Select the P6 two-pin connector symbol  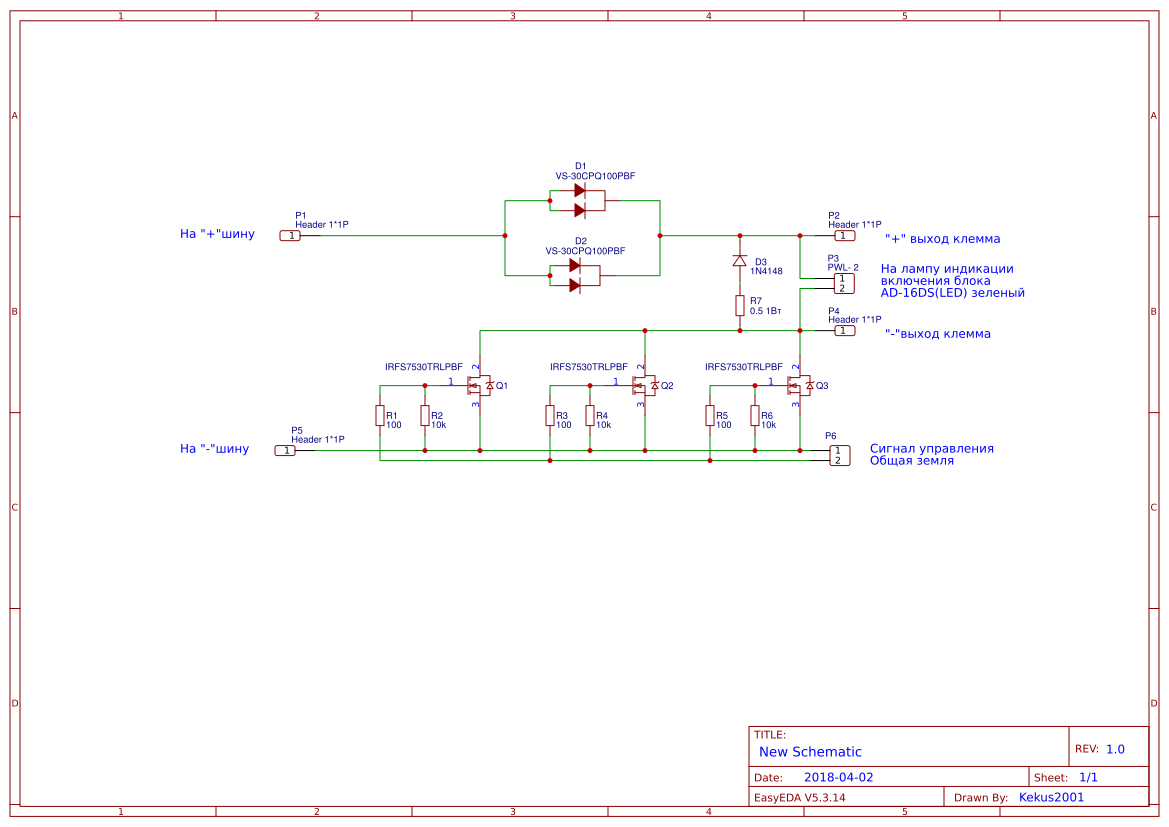pyautogui.click(x=839, y=456)
